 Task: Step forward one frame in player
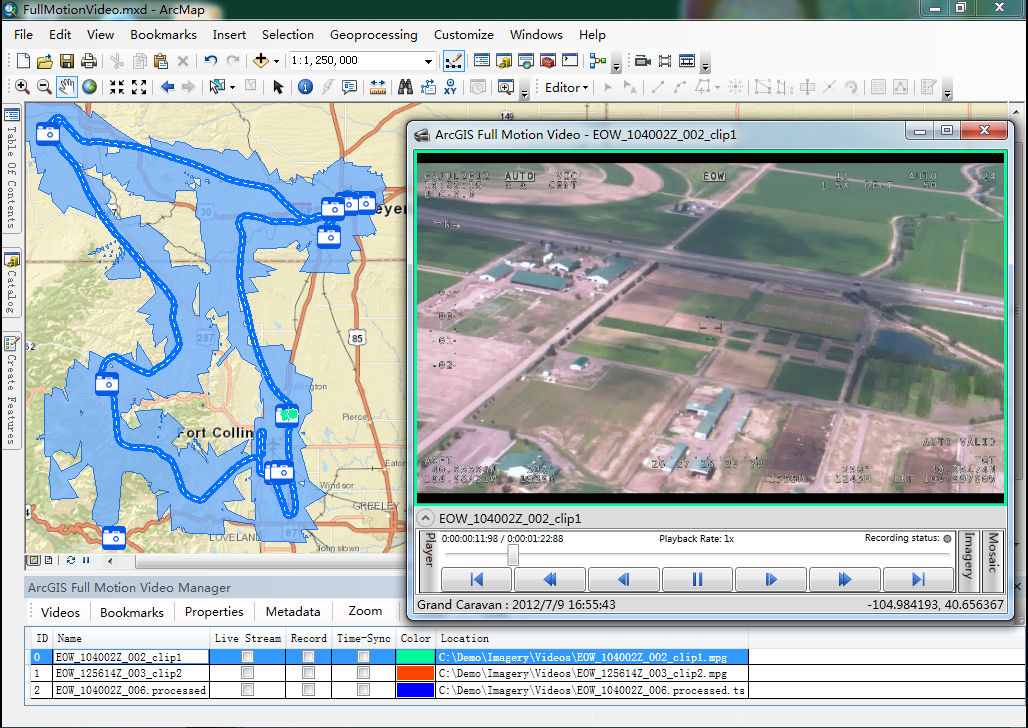pos(771,579)
